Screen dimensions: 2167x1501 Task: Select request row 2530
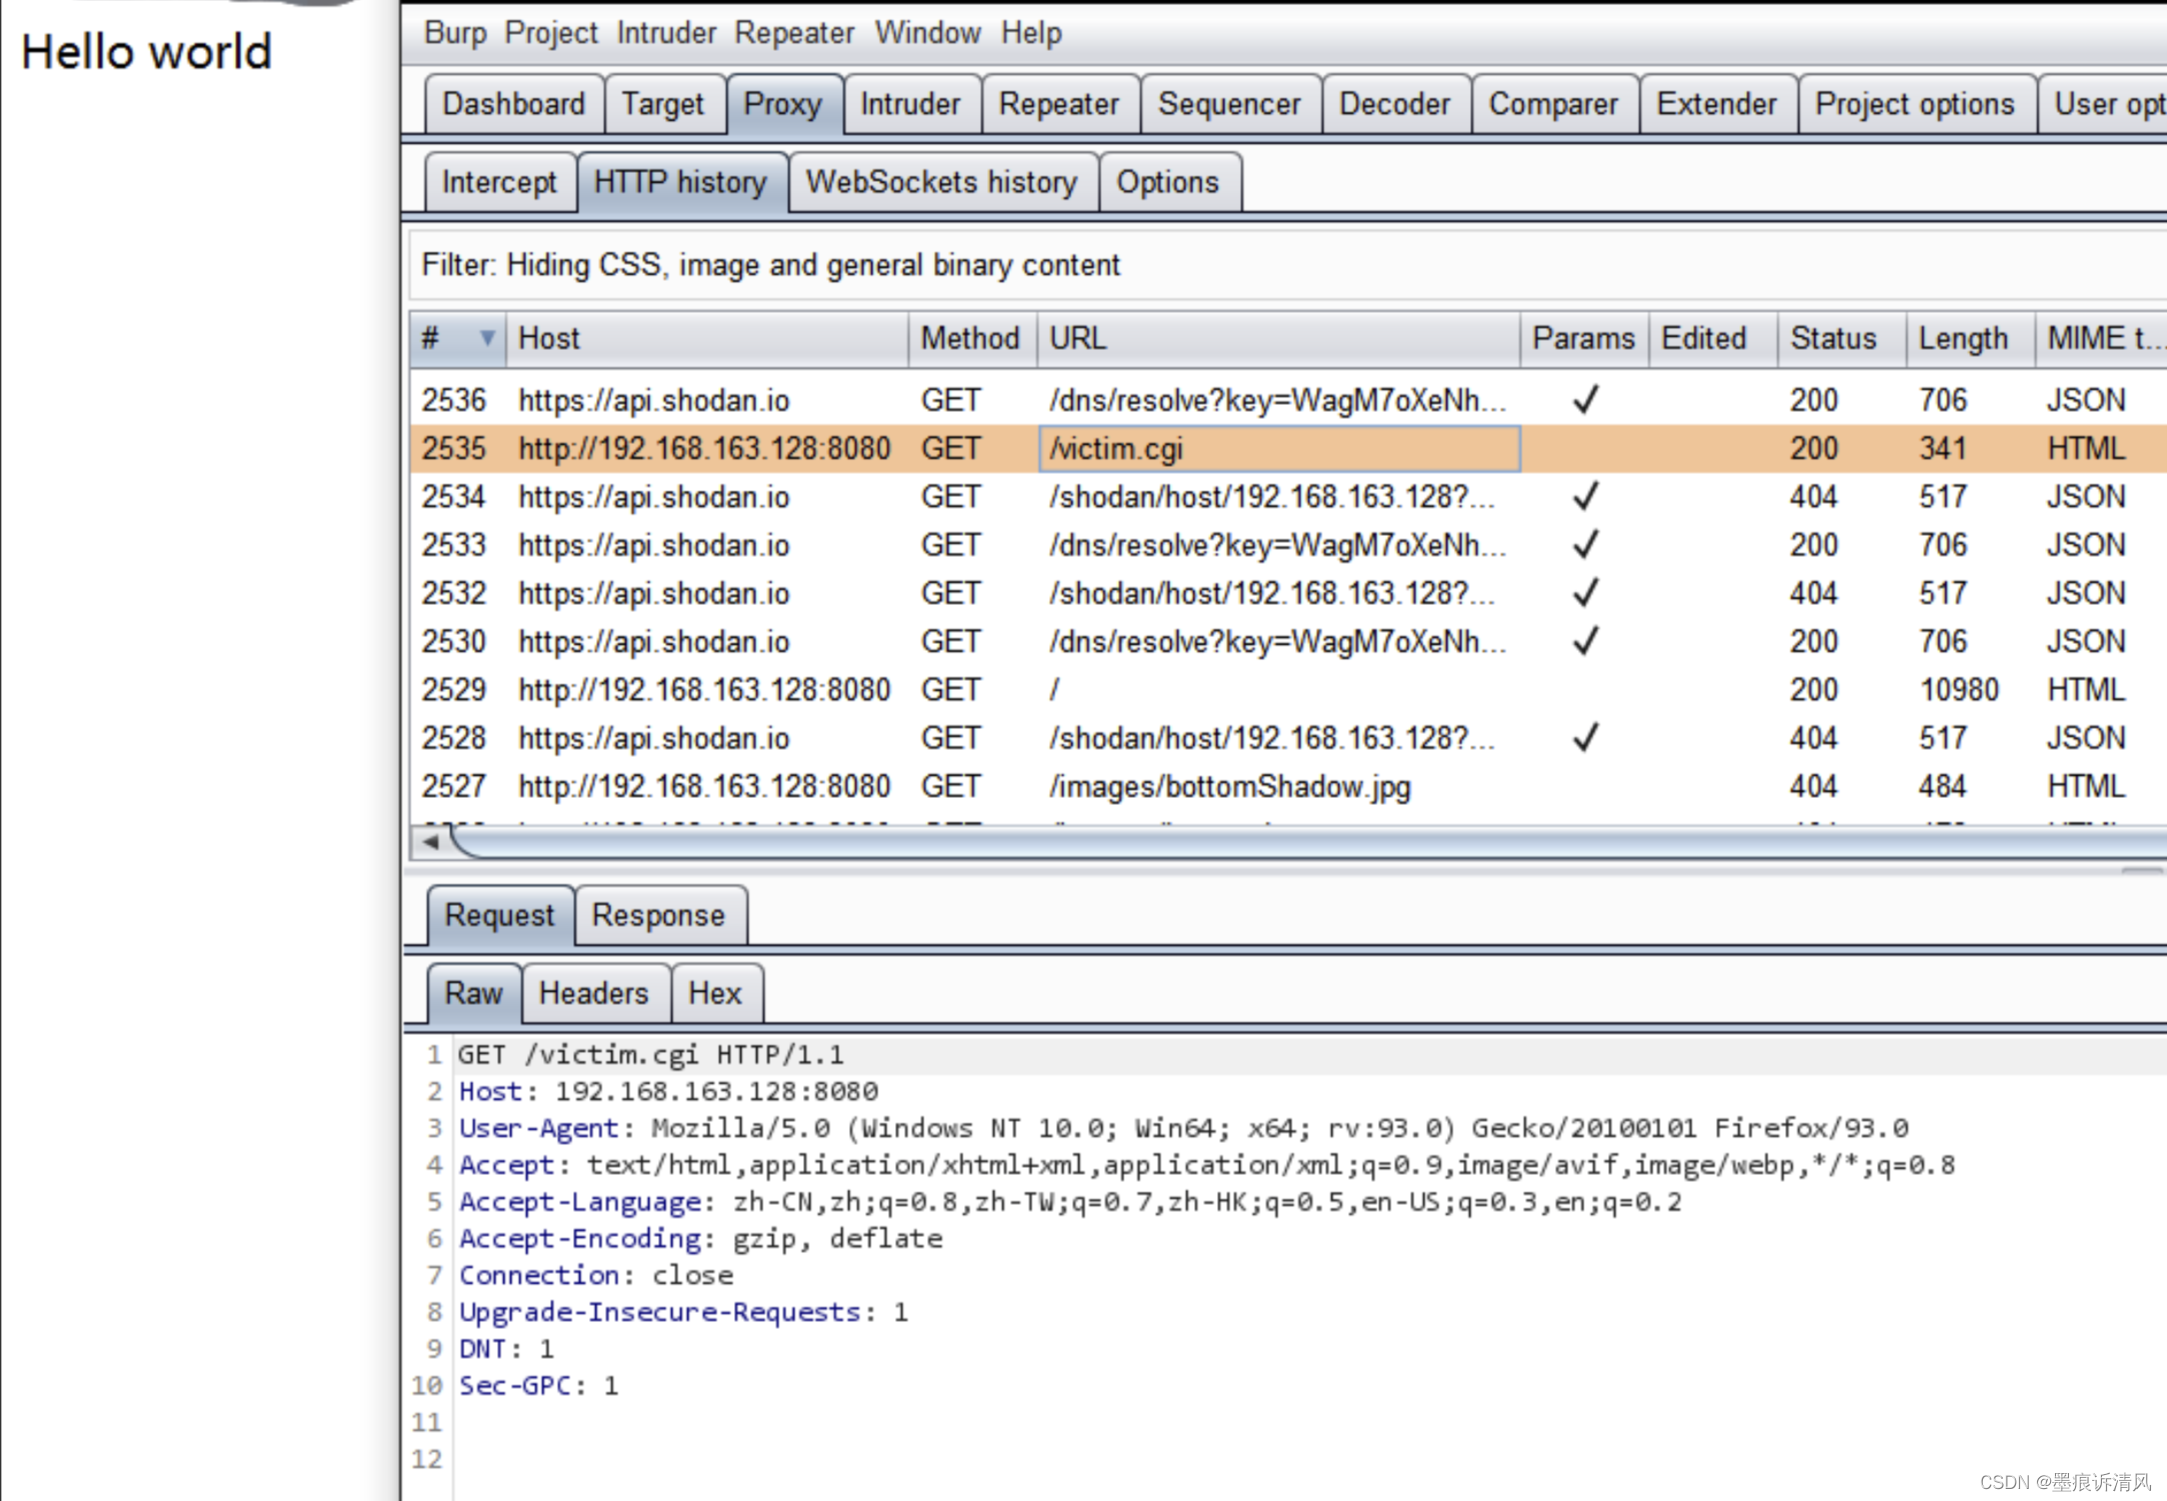tap(1288, 641)
